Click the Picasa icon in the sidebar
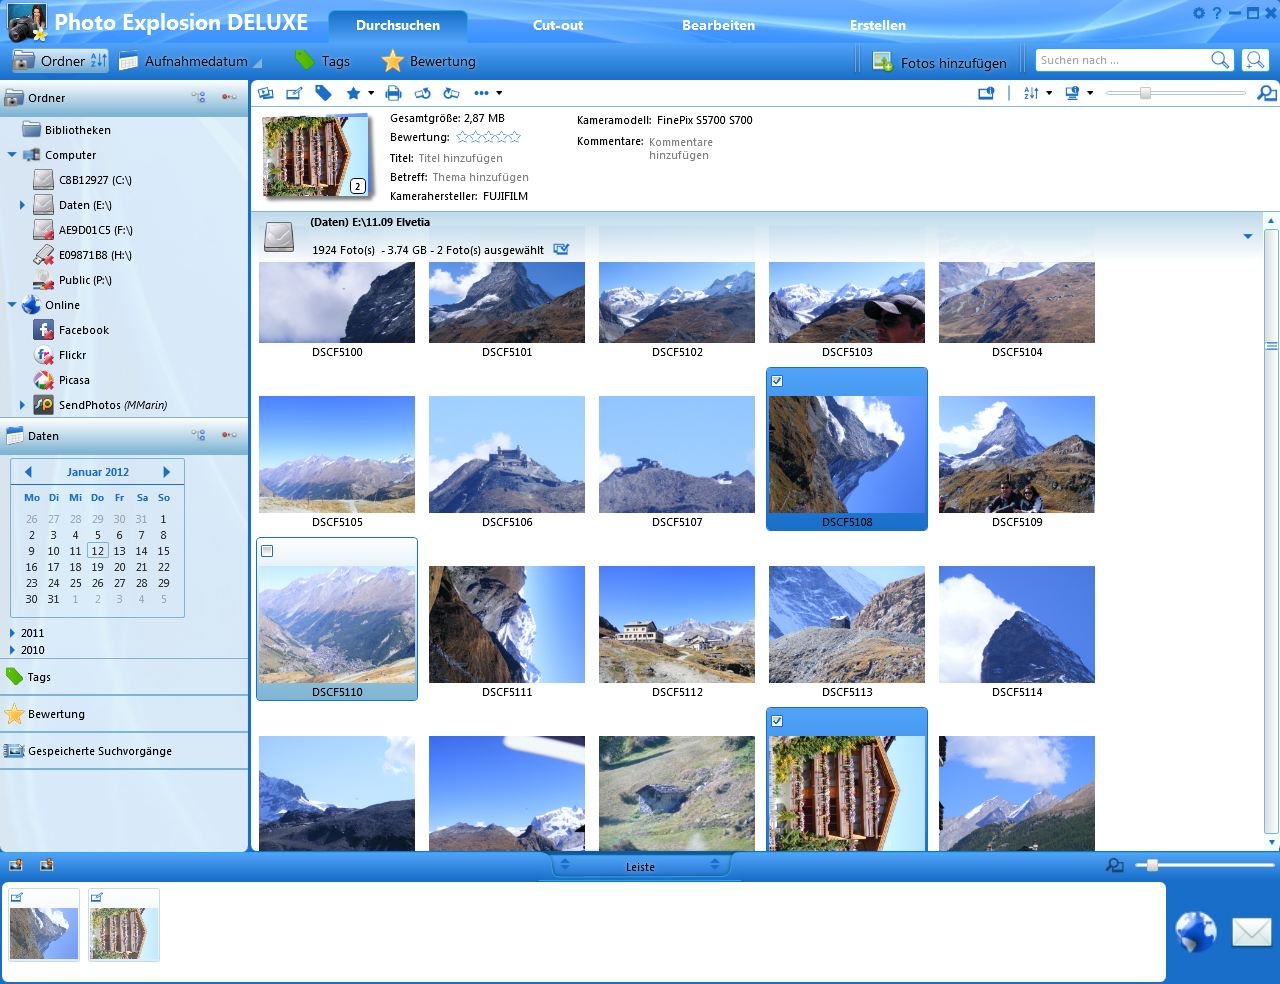 point(43,380)
